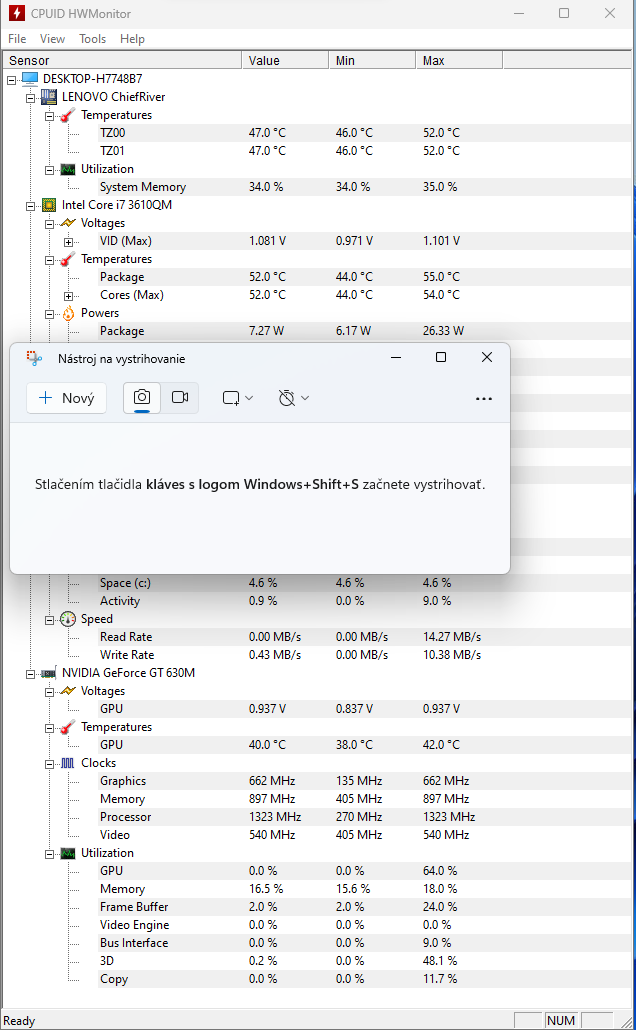Click the Voltages icon under Intel Core i7
Screen dimensions: 636x1030
68,223
